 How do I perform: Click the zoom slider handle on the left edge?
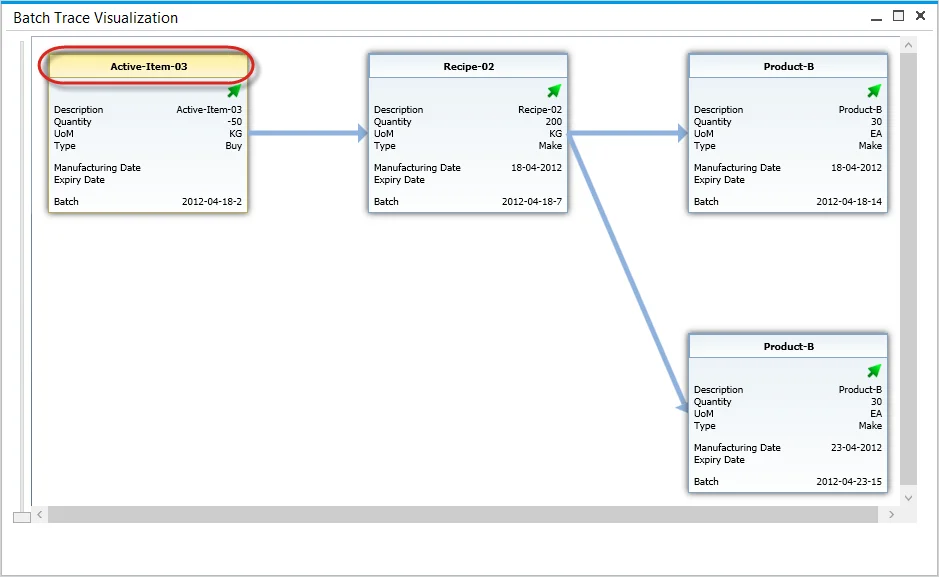point(21,516)
